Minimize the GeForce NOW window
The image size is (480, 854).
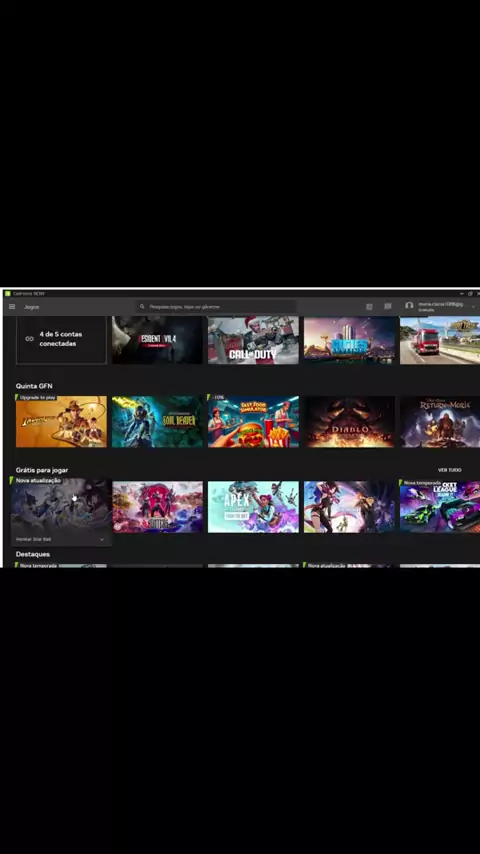coord(461,294)
